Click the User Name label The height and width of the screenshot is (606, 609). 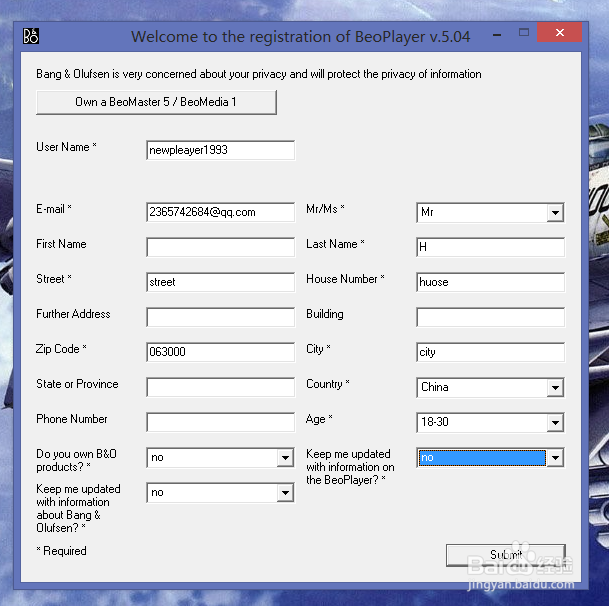(x=66, y=147)
